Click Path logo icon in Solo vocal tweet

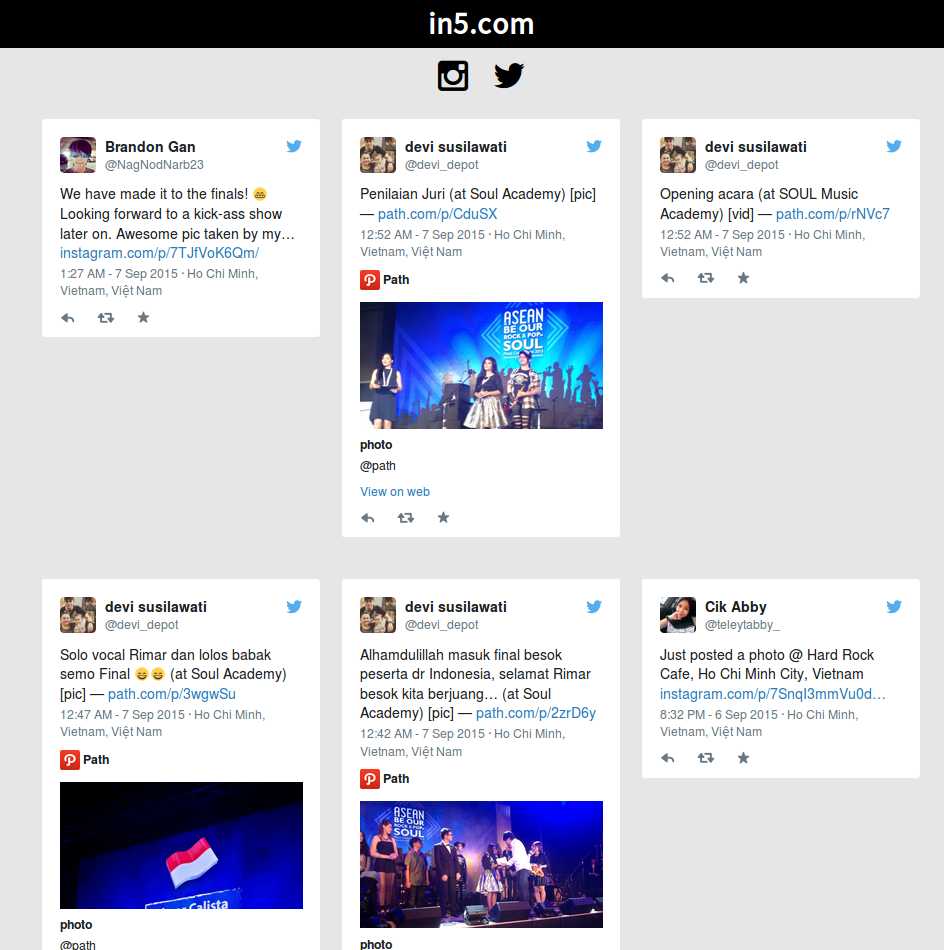tap(70, 760)
